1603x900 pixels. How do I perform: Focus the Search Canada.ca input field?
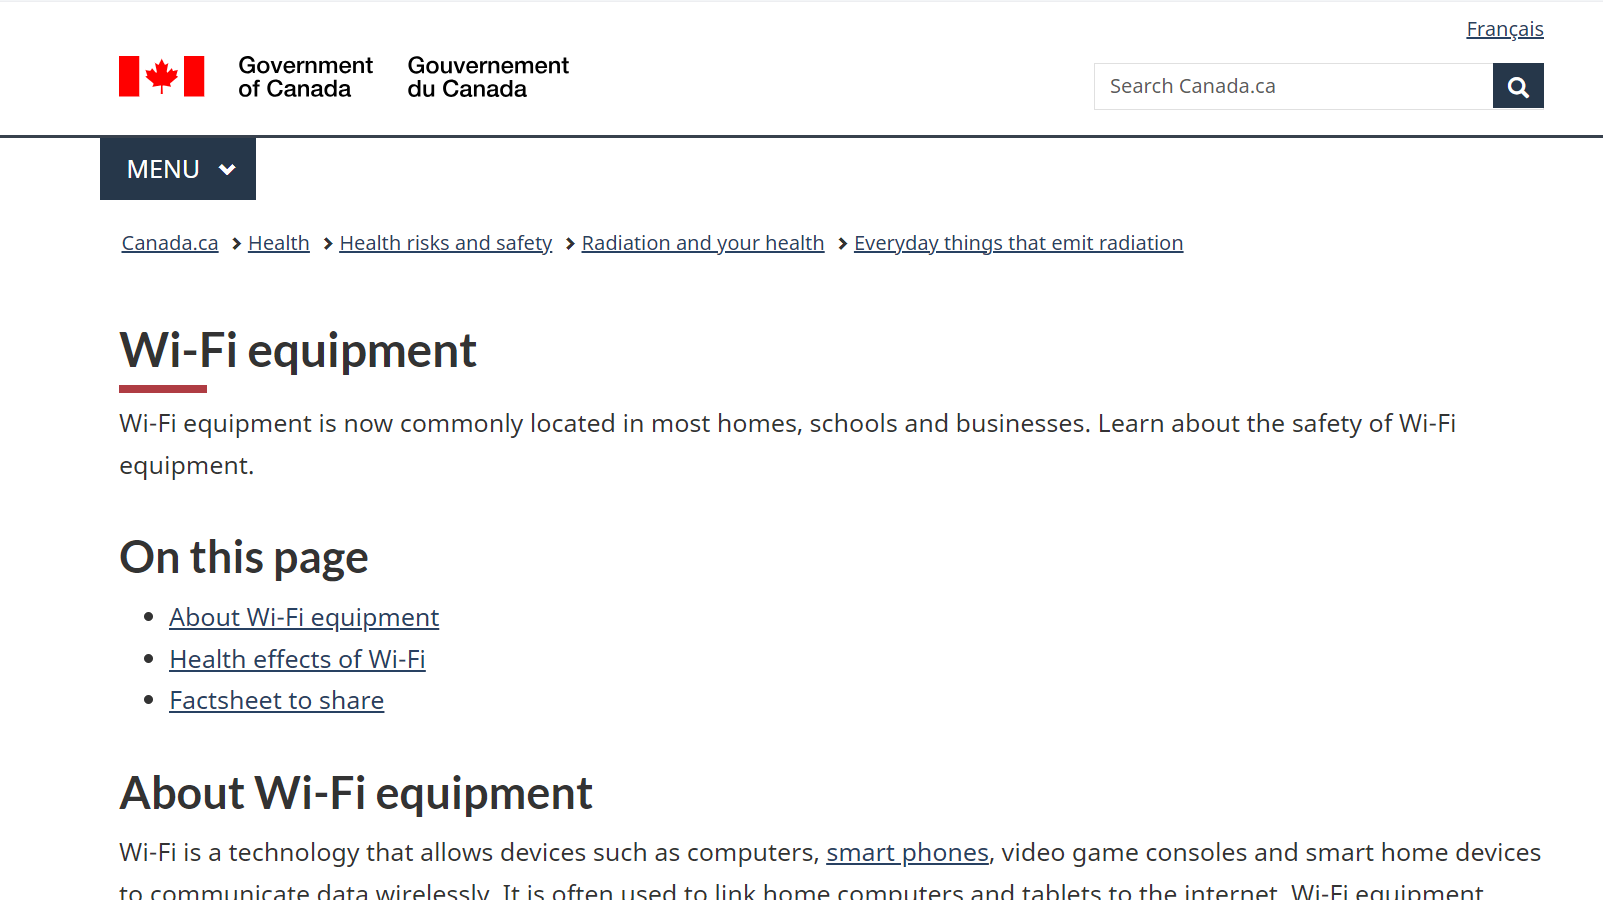click(1292, 87)
